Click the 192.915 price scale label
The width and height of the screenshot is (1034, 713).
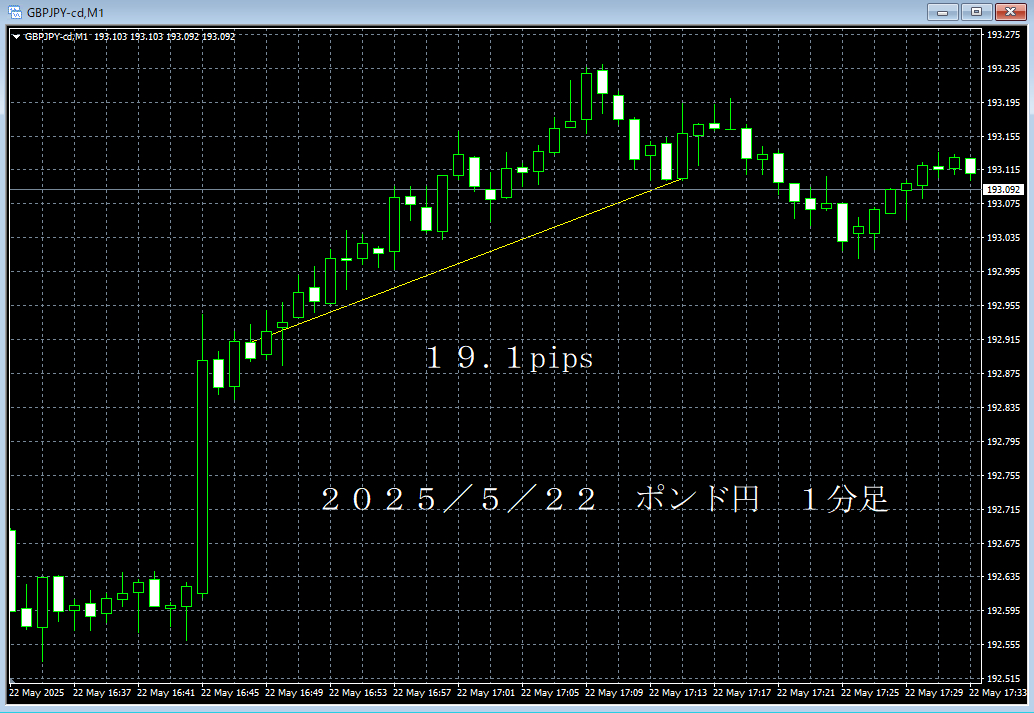[x=1002, y=340]
